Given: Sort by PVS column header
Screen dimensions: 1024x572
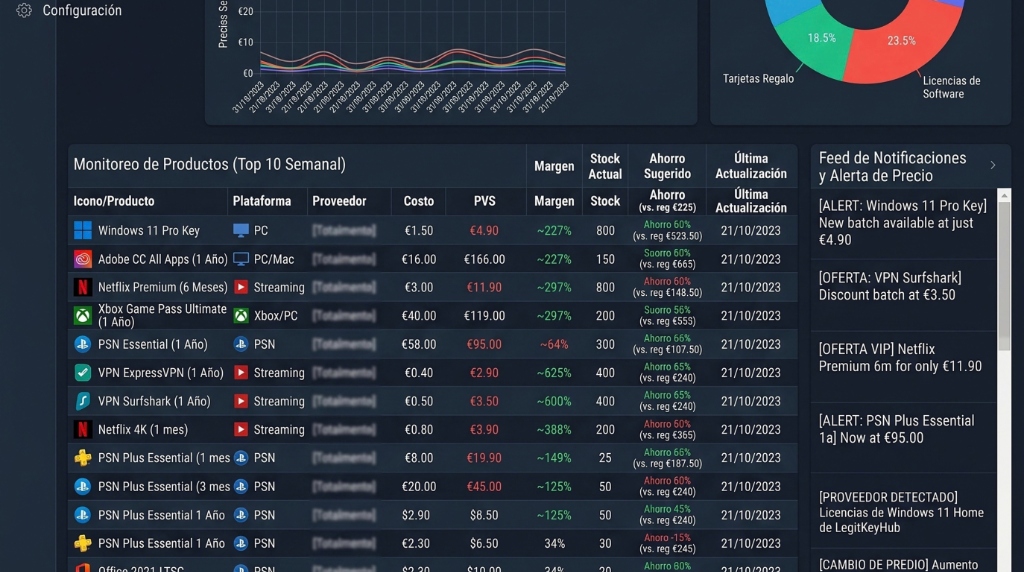Looking at the screenshot, I should pyautogui.click(x=485, y=201).
